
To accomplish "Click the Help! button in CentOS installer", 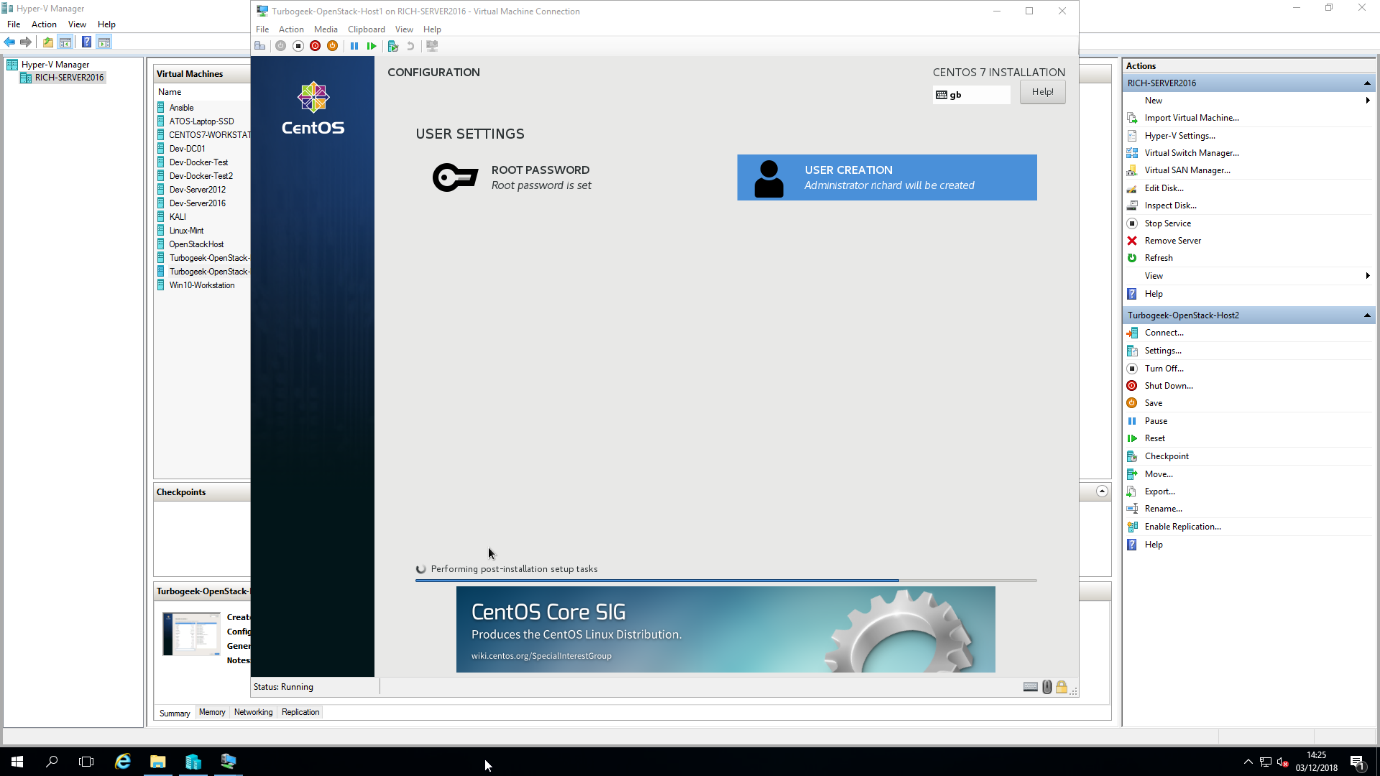I will tap(1042, 92).
